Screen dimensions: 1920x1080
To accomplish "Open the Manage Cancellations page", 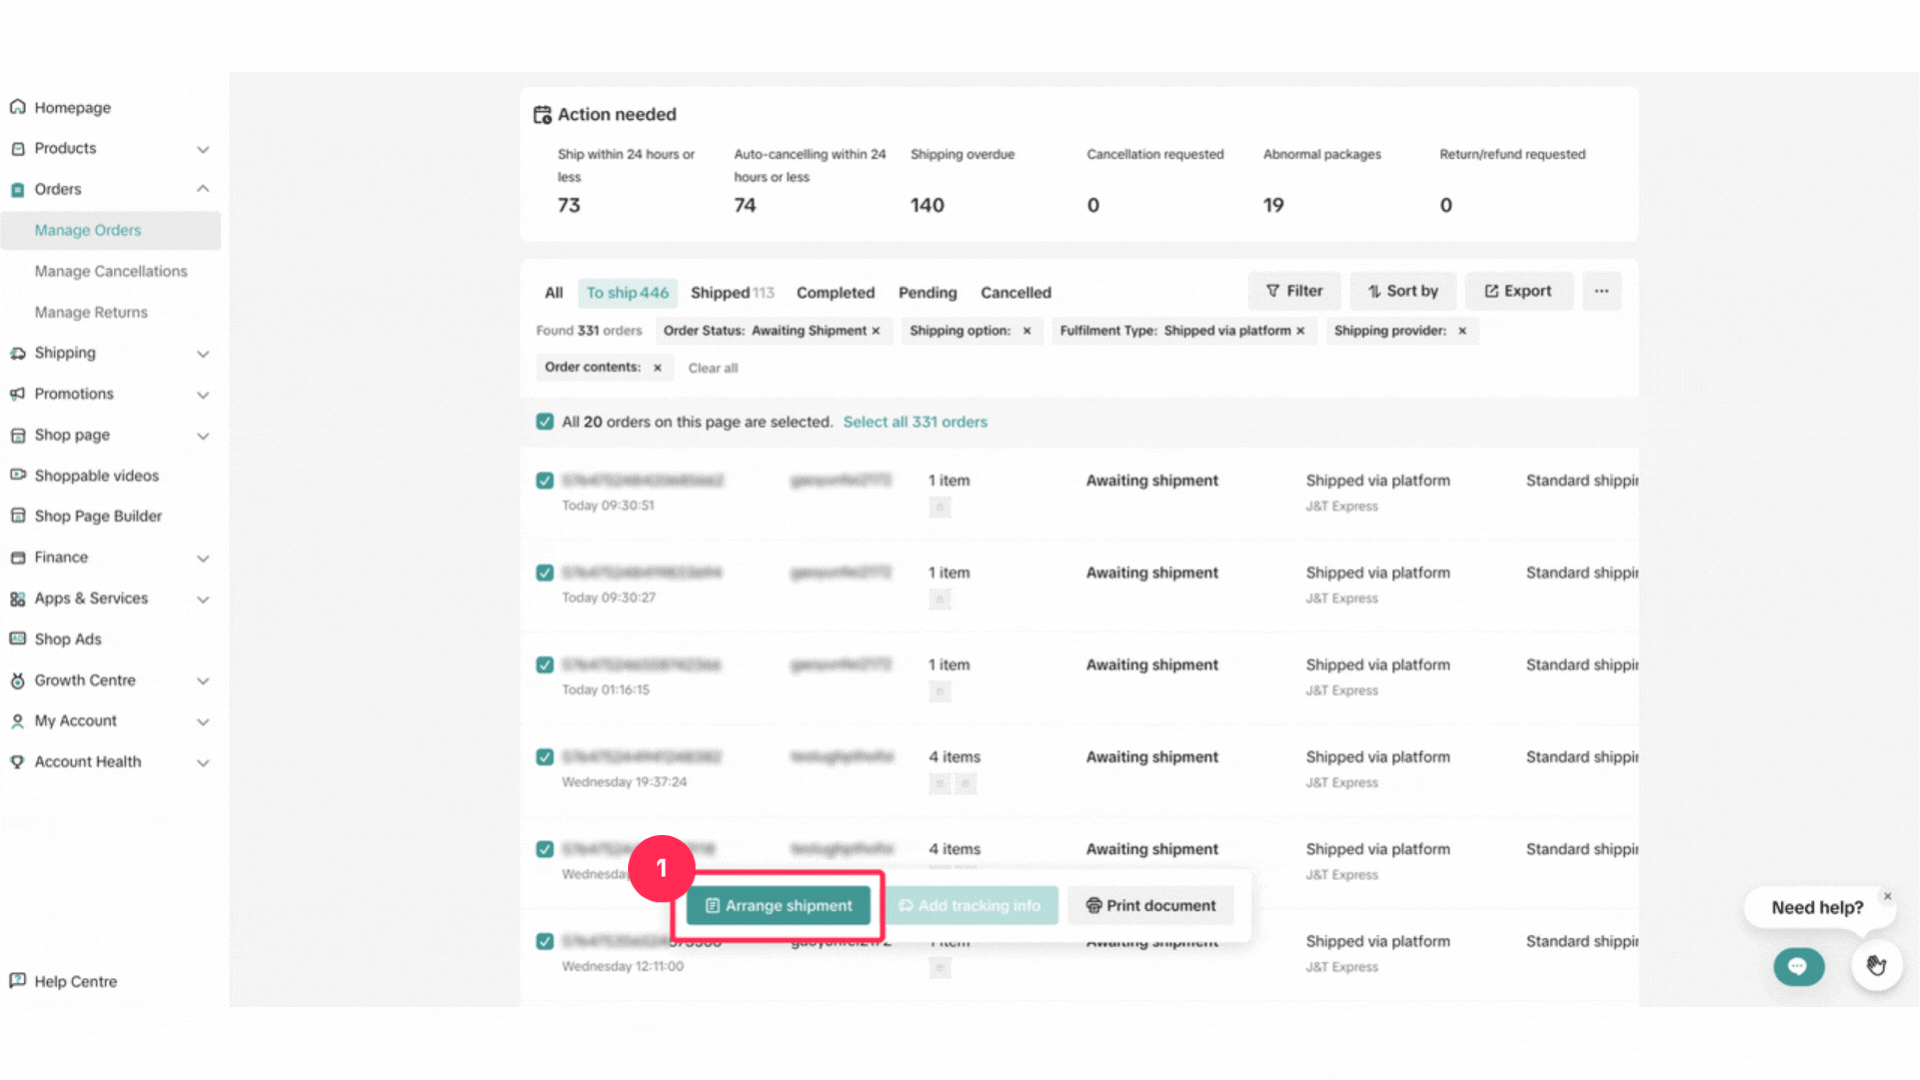I will pos(111,271).
